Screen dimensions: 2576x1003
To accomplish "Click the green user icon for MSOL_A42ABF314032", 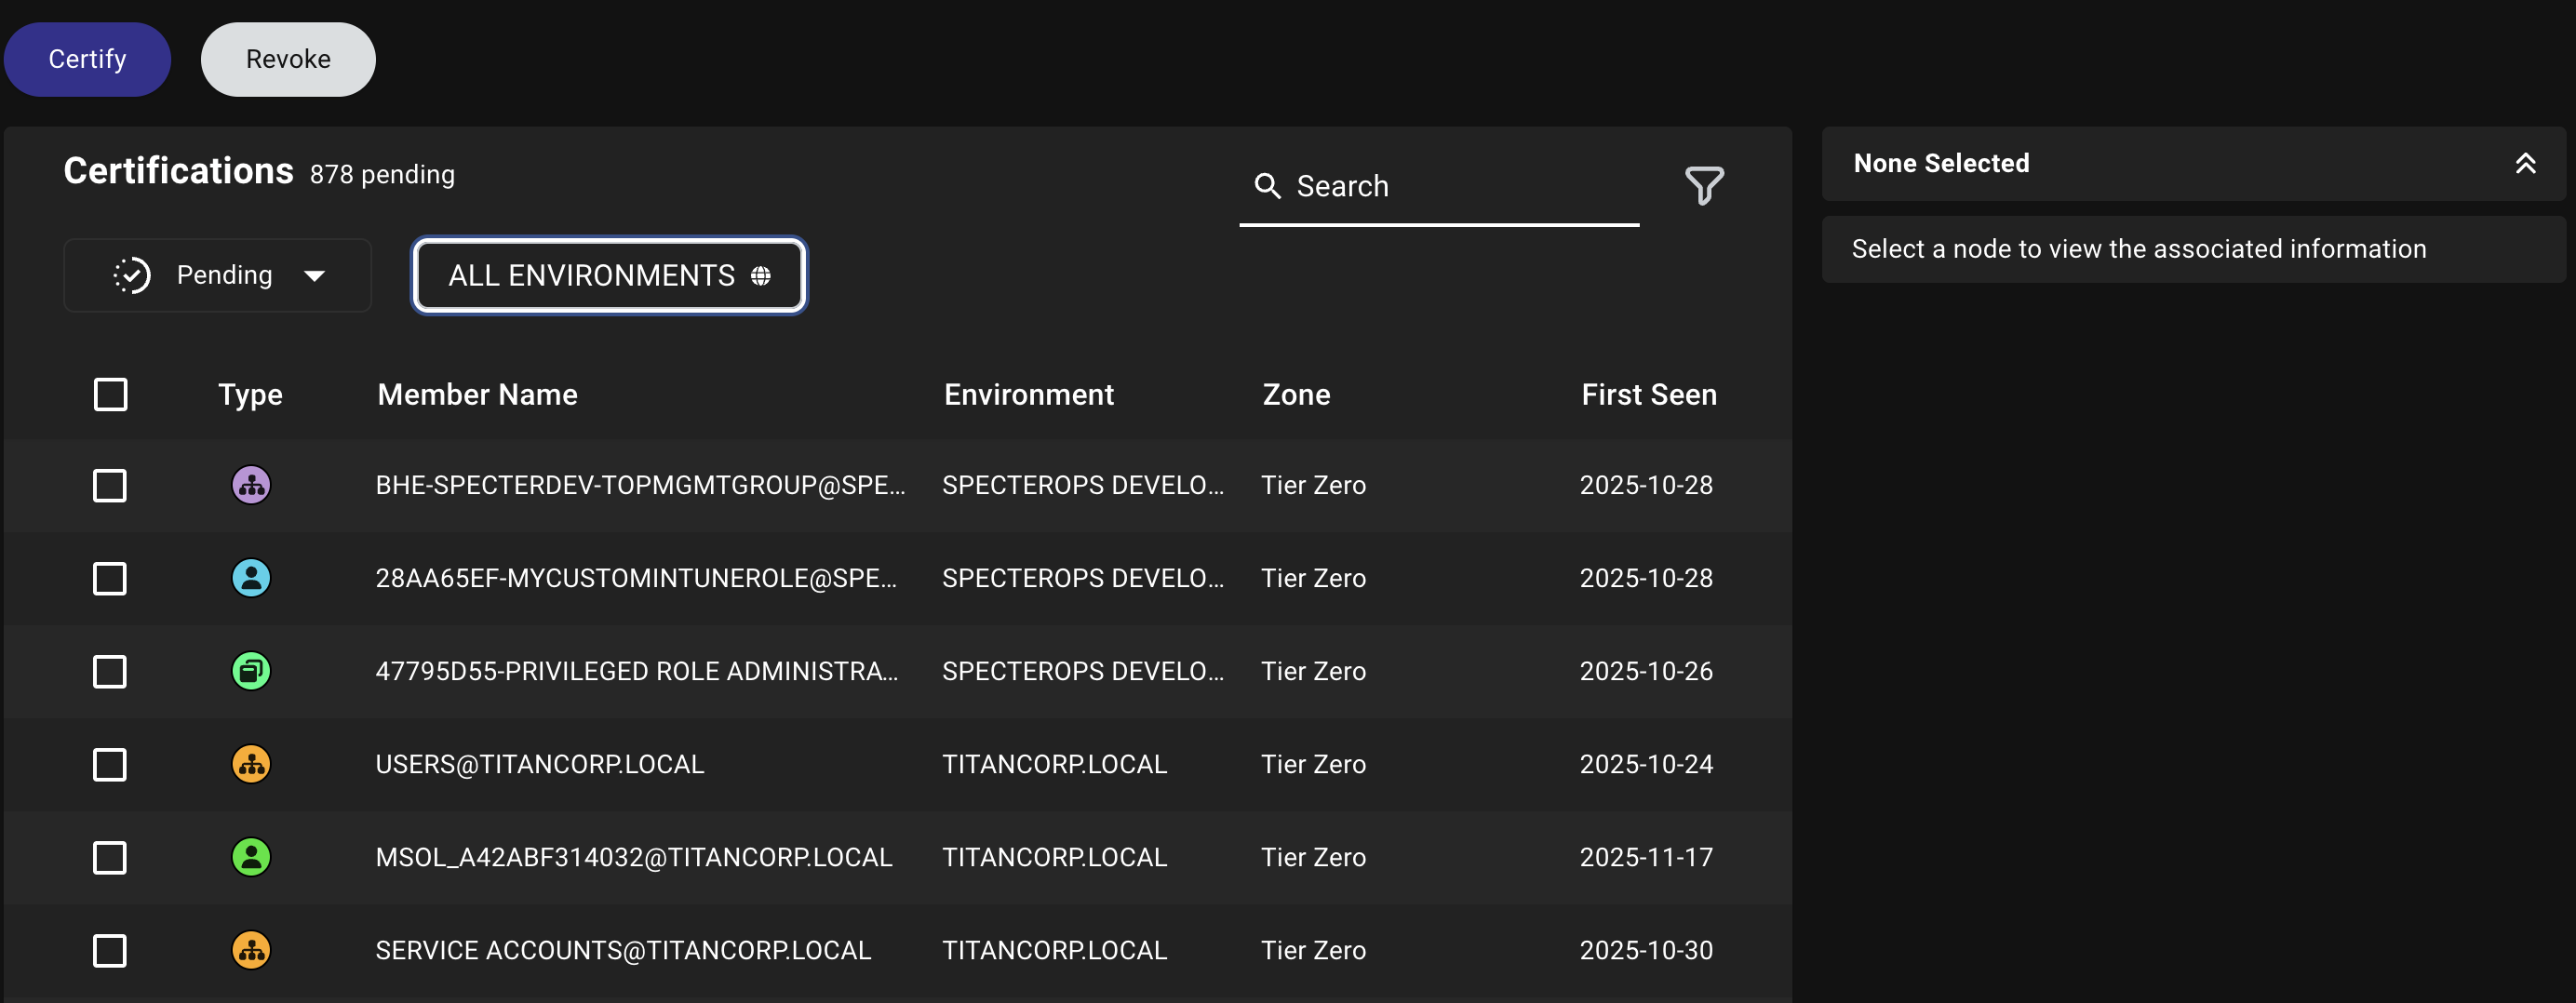I will [x=250, y=857].
